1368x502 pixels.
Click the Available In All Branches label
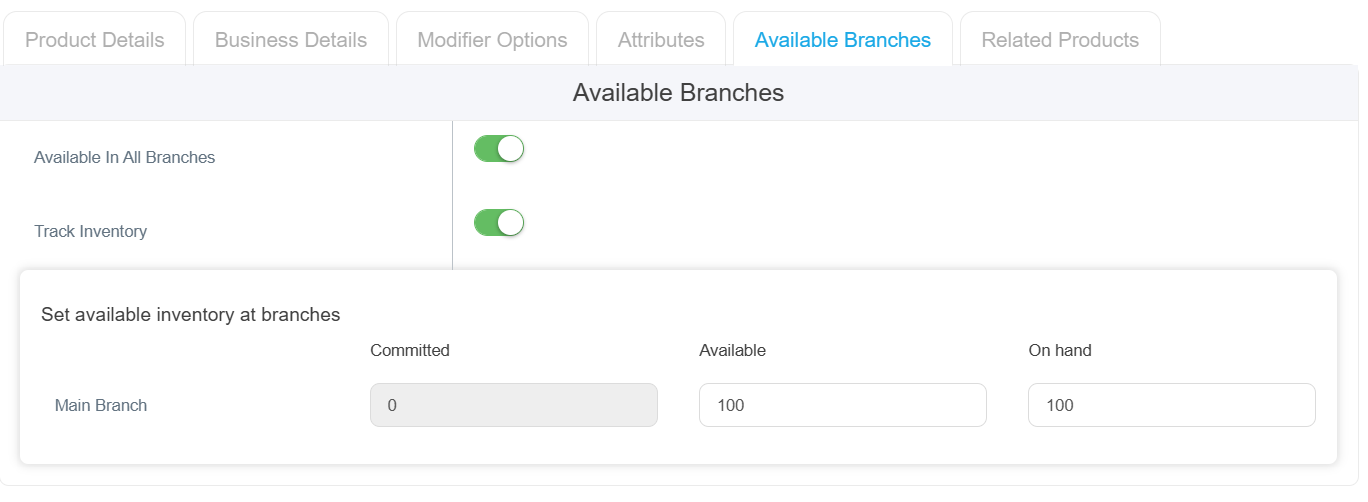125,157
